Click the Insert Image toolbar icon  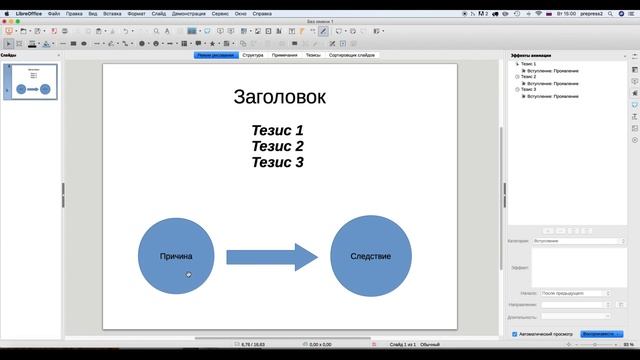click(x=258, y=31)
